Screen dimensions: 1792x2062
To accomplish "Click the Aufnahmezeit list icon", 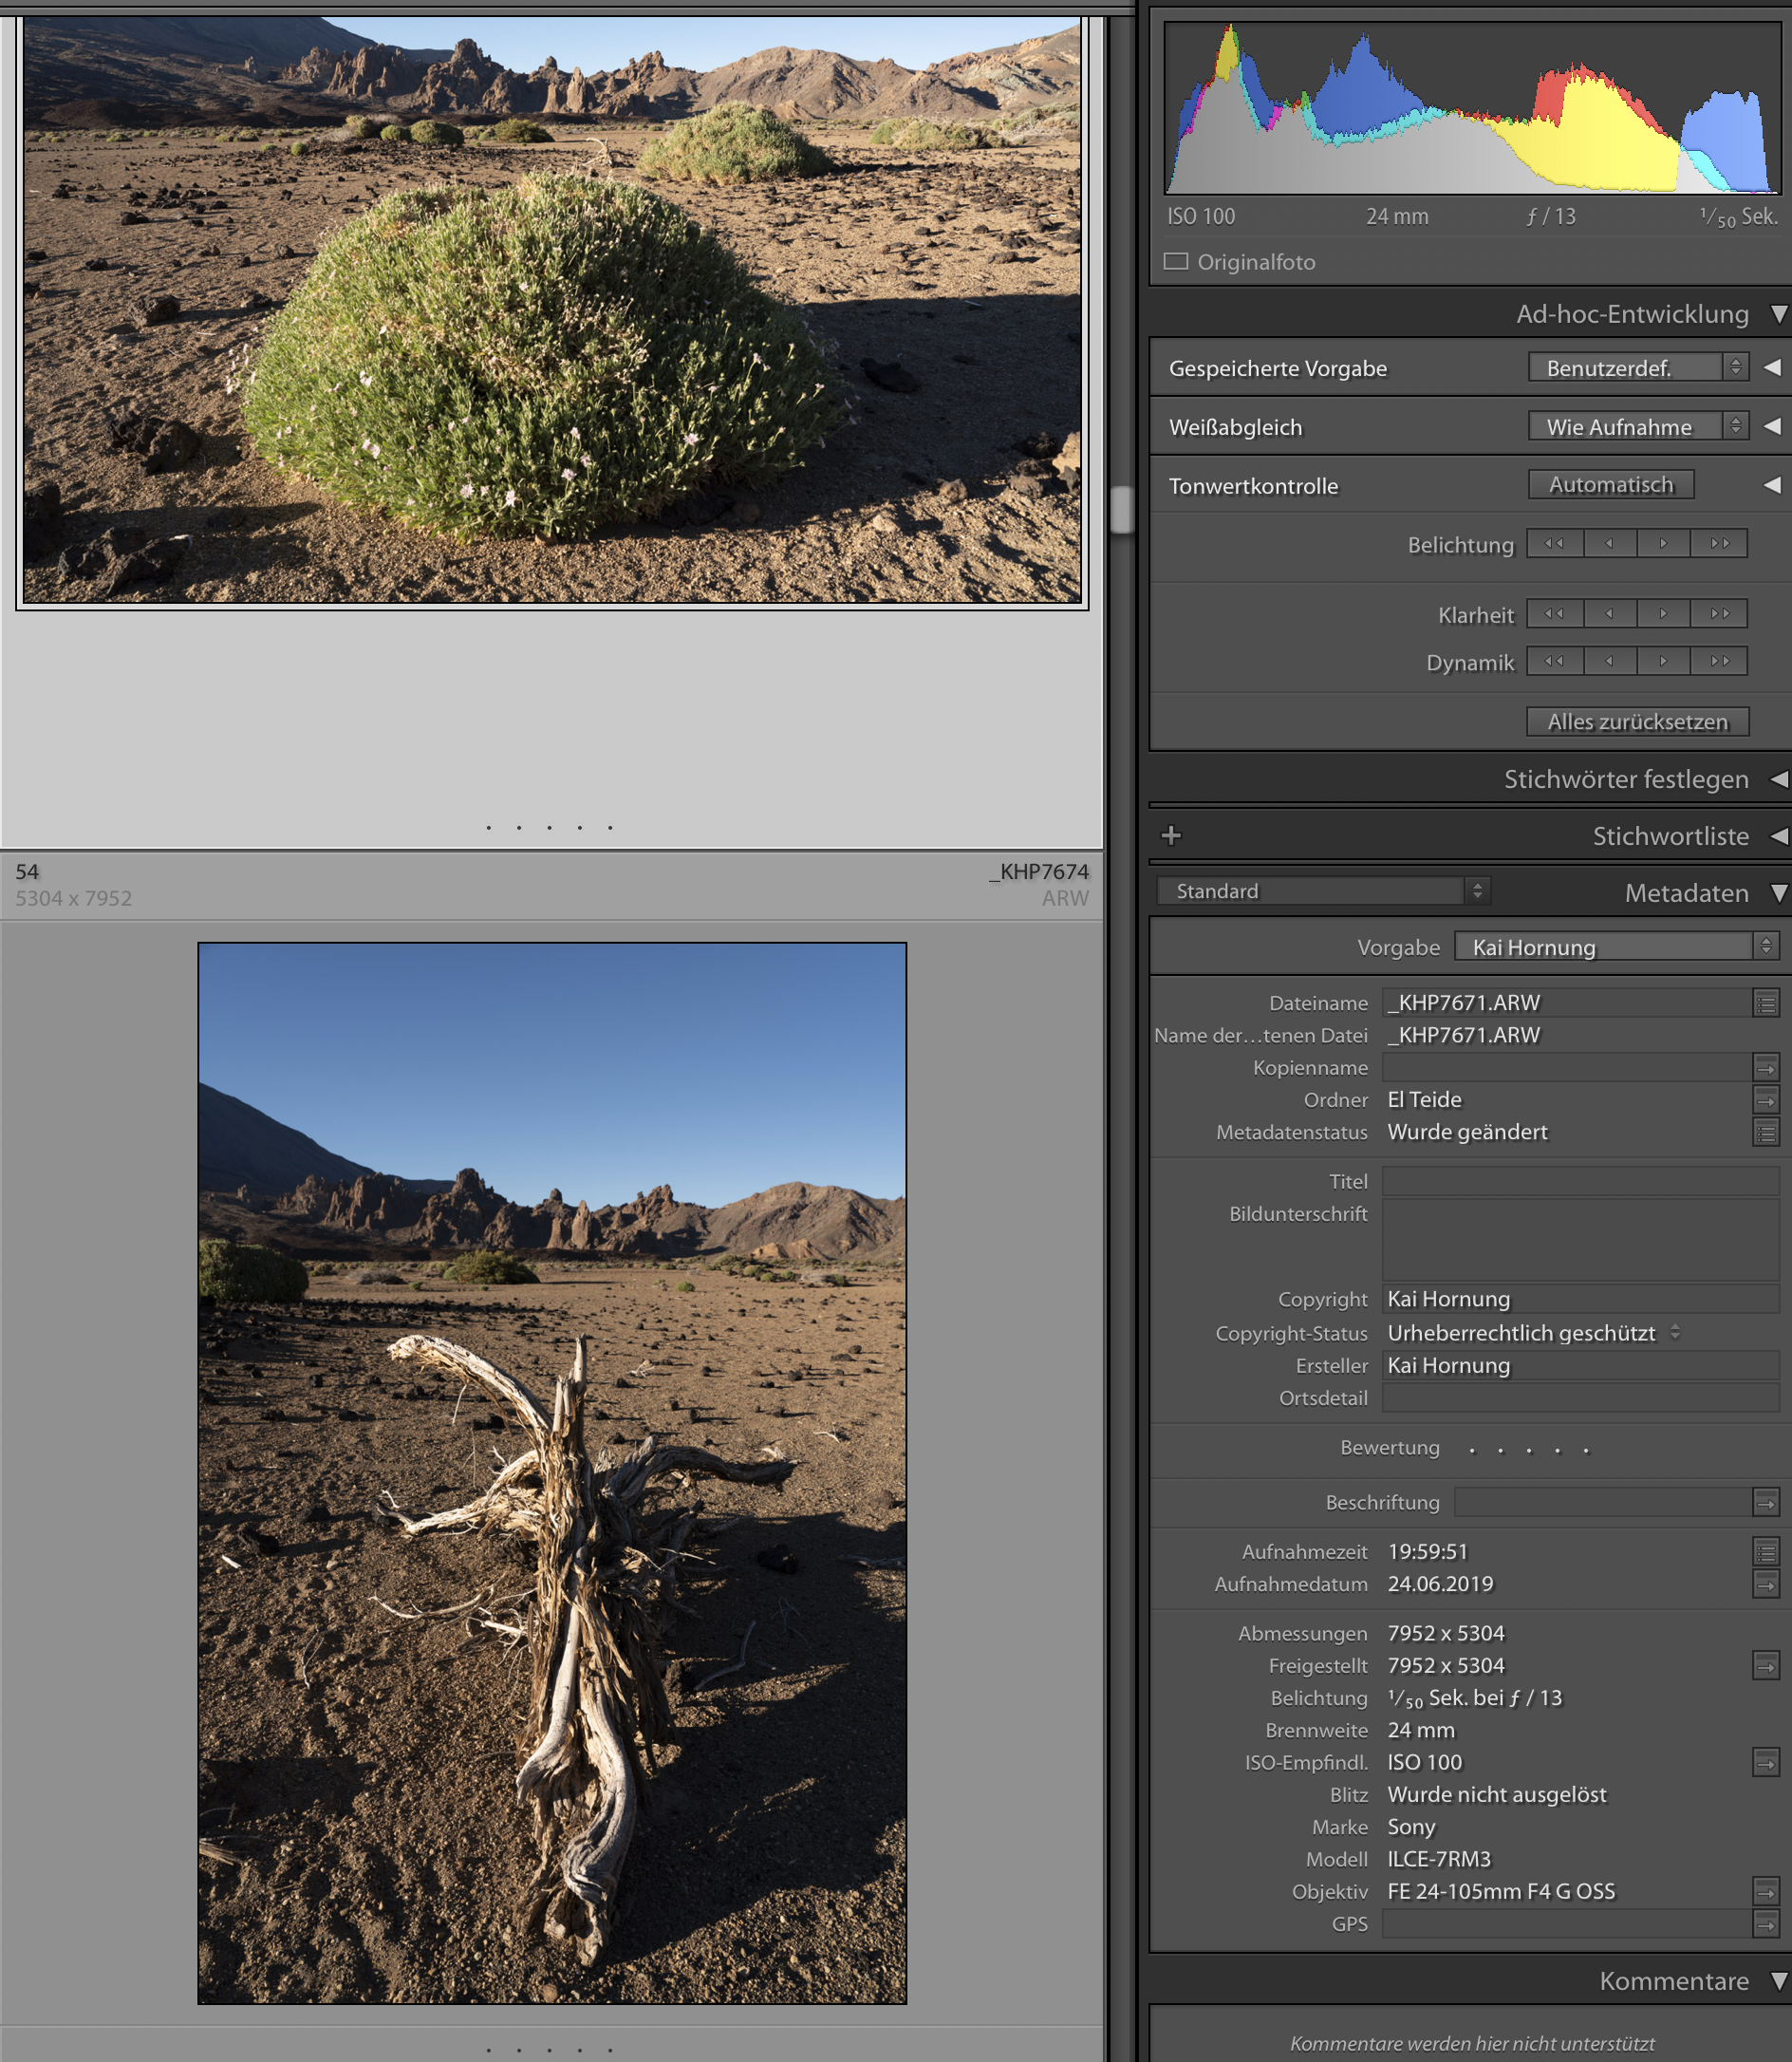I will 1766,1552.
